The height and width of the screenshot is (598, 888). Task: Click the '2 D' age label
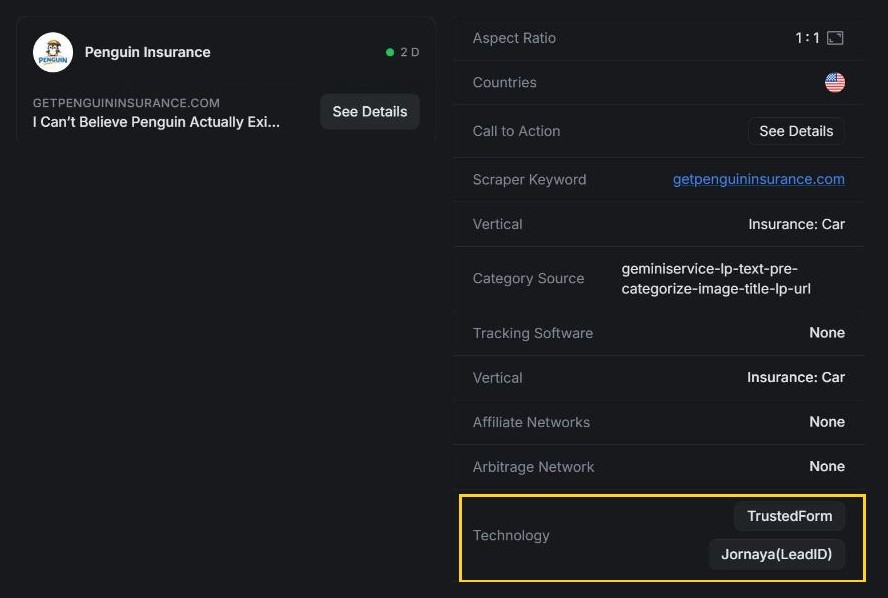pos(409,52)
